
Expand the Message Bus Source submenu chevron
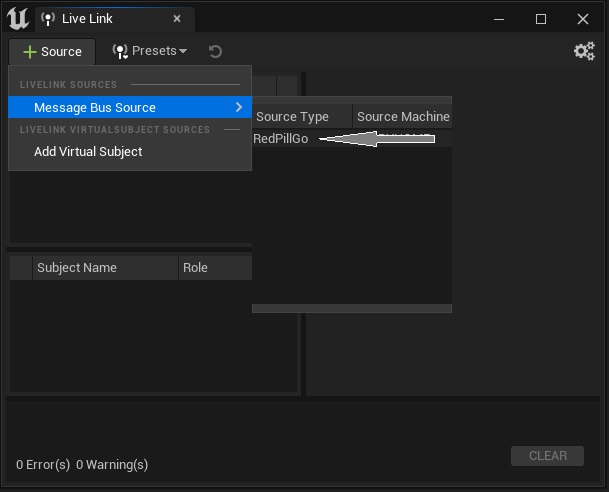239,107
